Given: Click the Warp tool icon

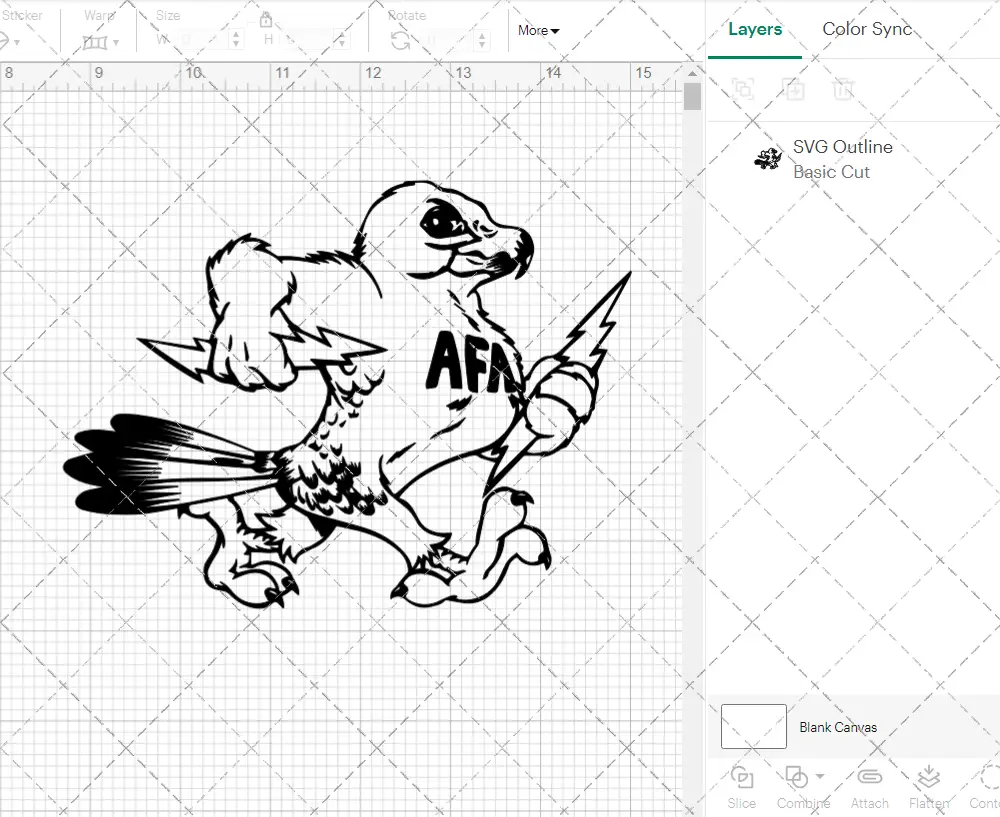Looking at the screenshot, I should point(97,40).
